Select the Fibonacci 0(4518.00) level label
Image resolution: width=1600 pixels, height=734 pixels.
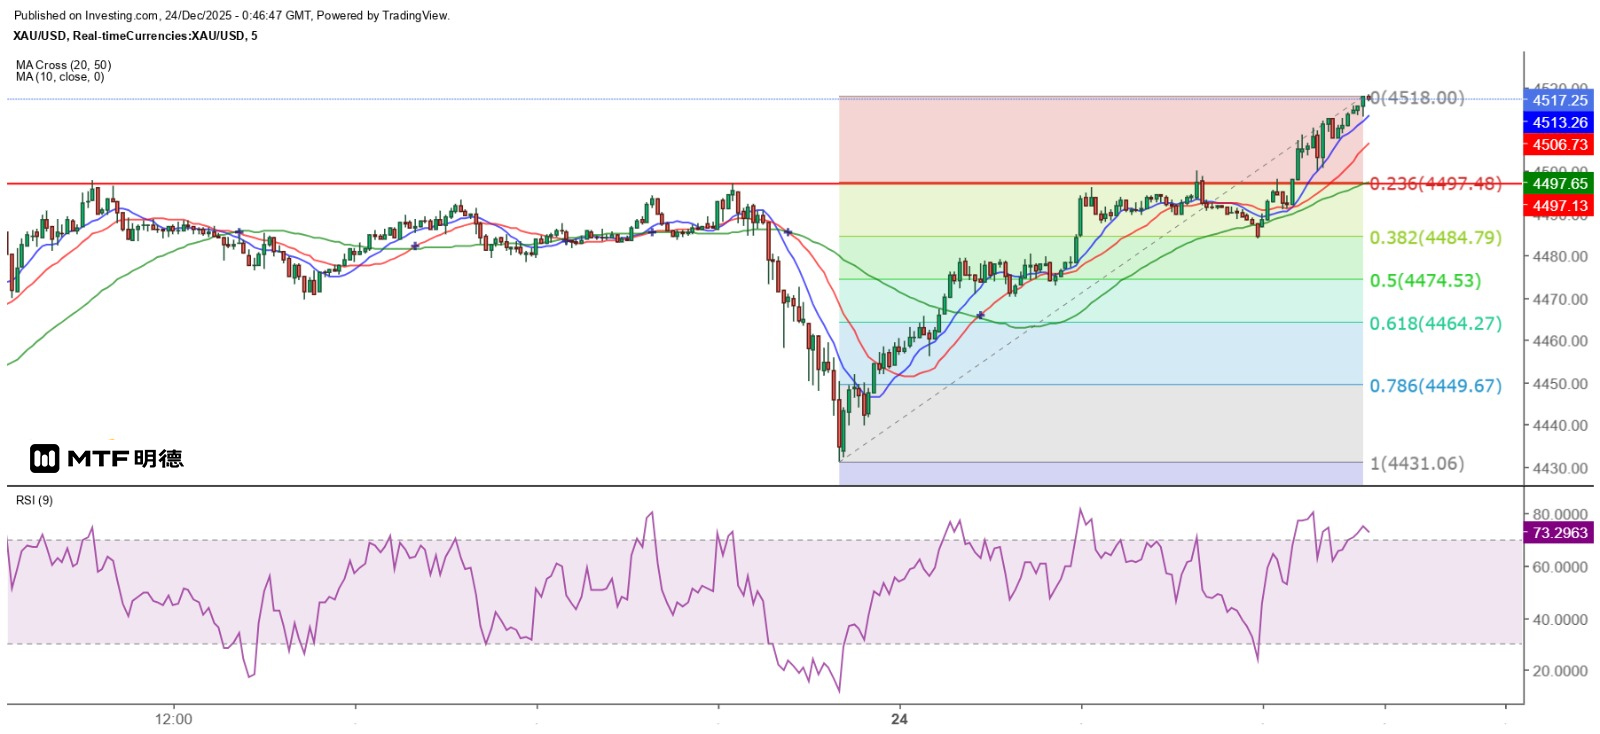click(x=1417, y=98)
